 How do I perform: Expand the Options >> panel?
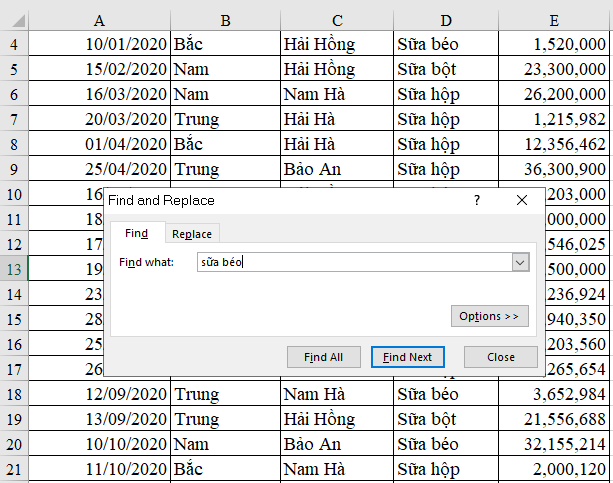tap(488, 316)
